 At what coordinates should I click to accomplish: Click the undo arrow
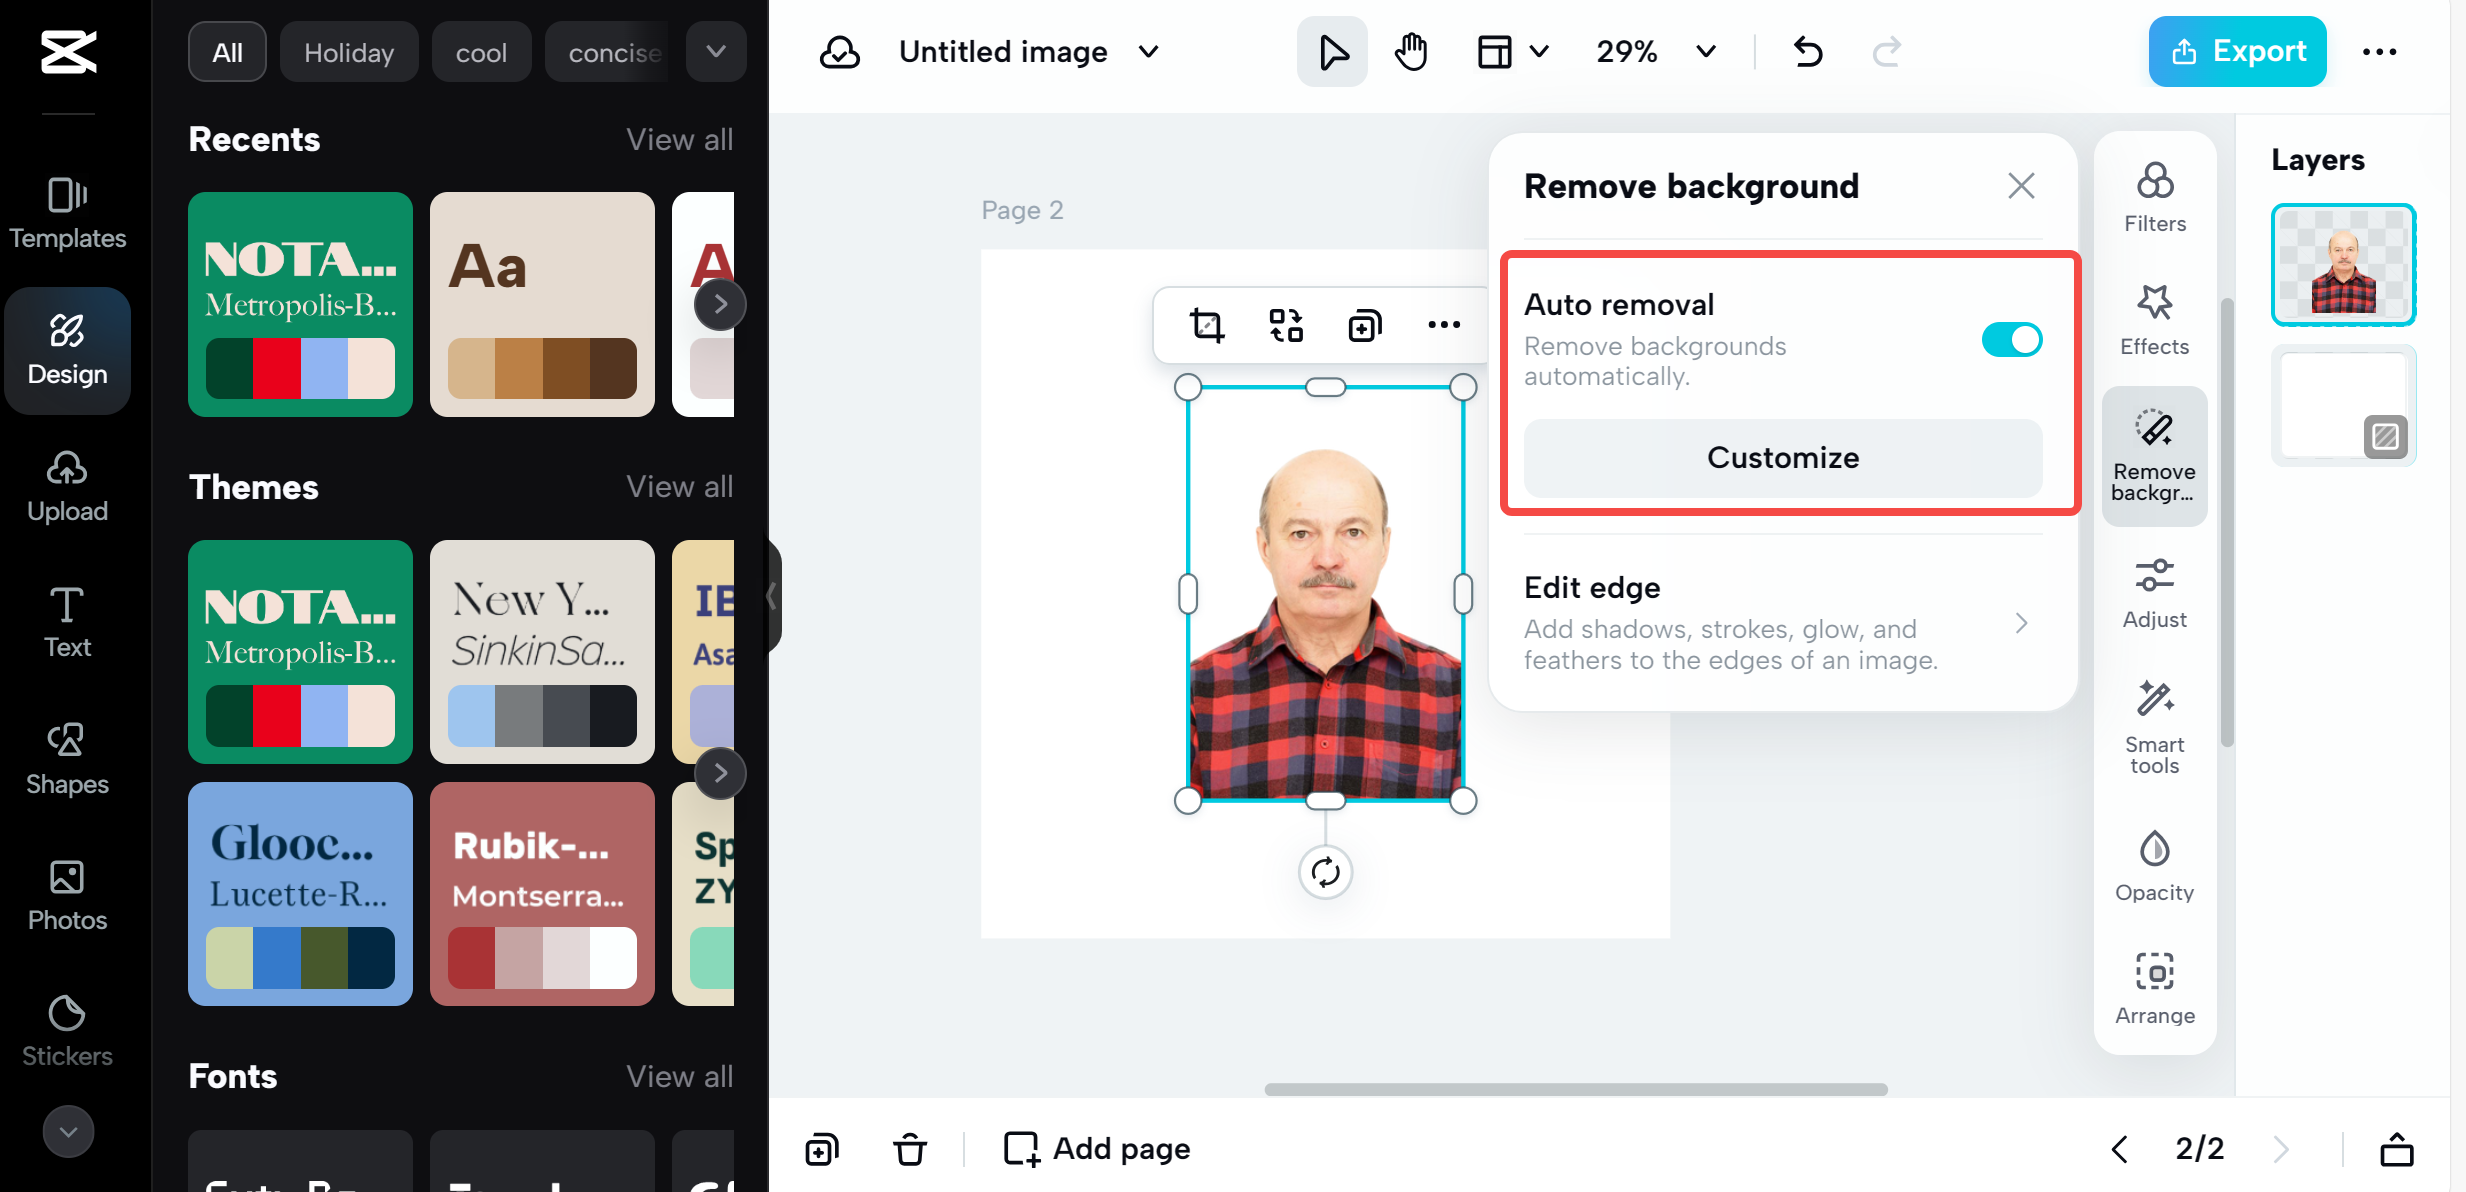click(x=1807, y=52)
